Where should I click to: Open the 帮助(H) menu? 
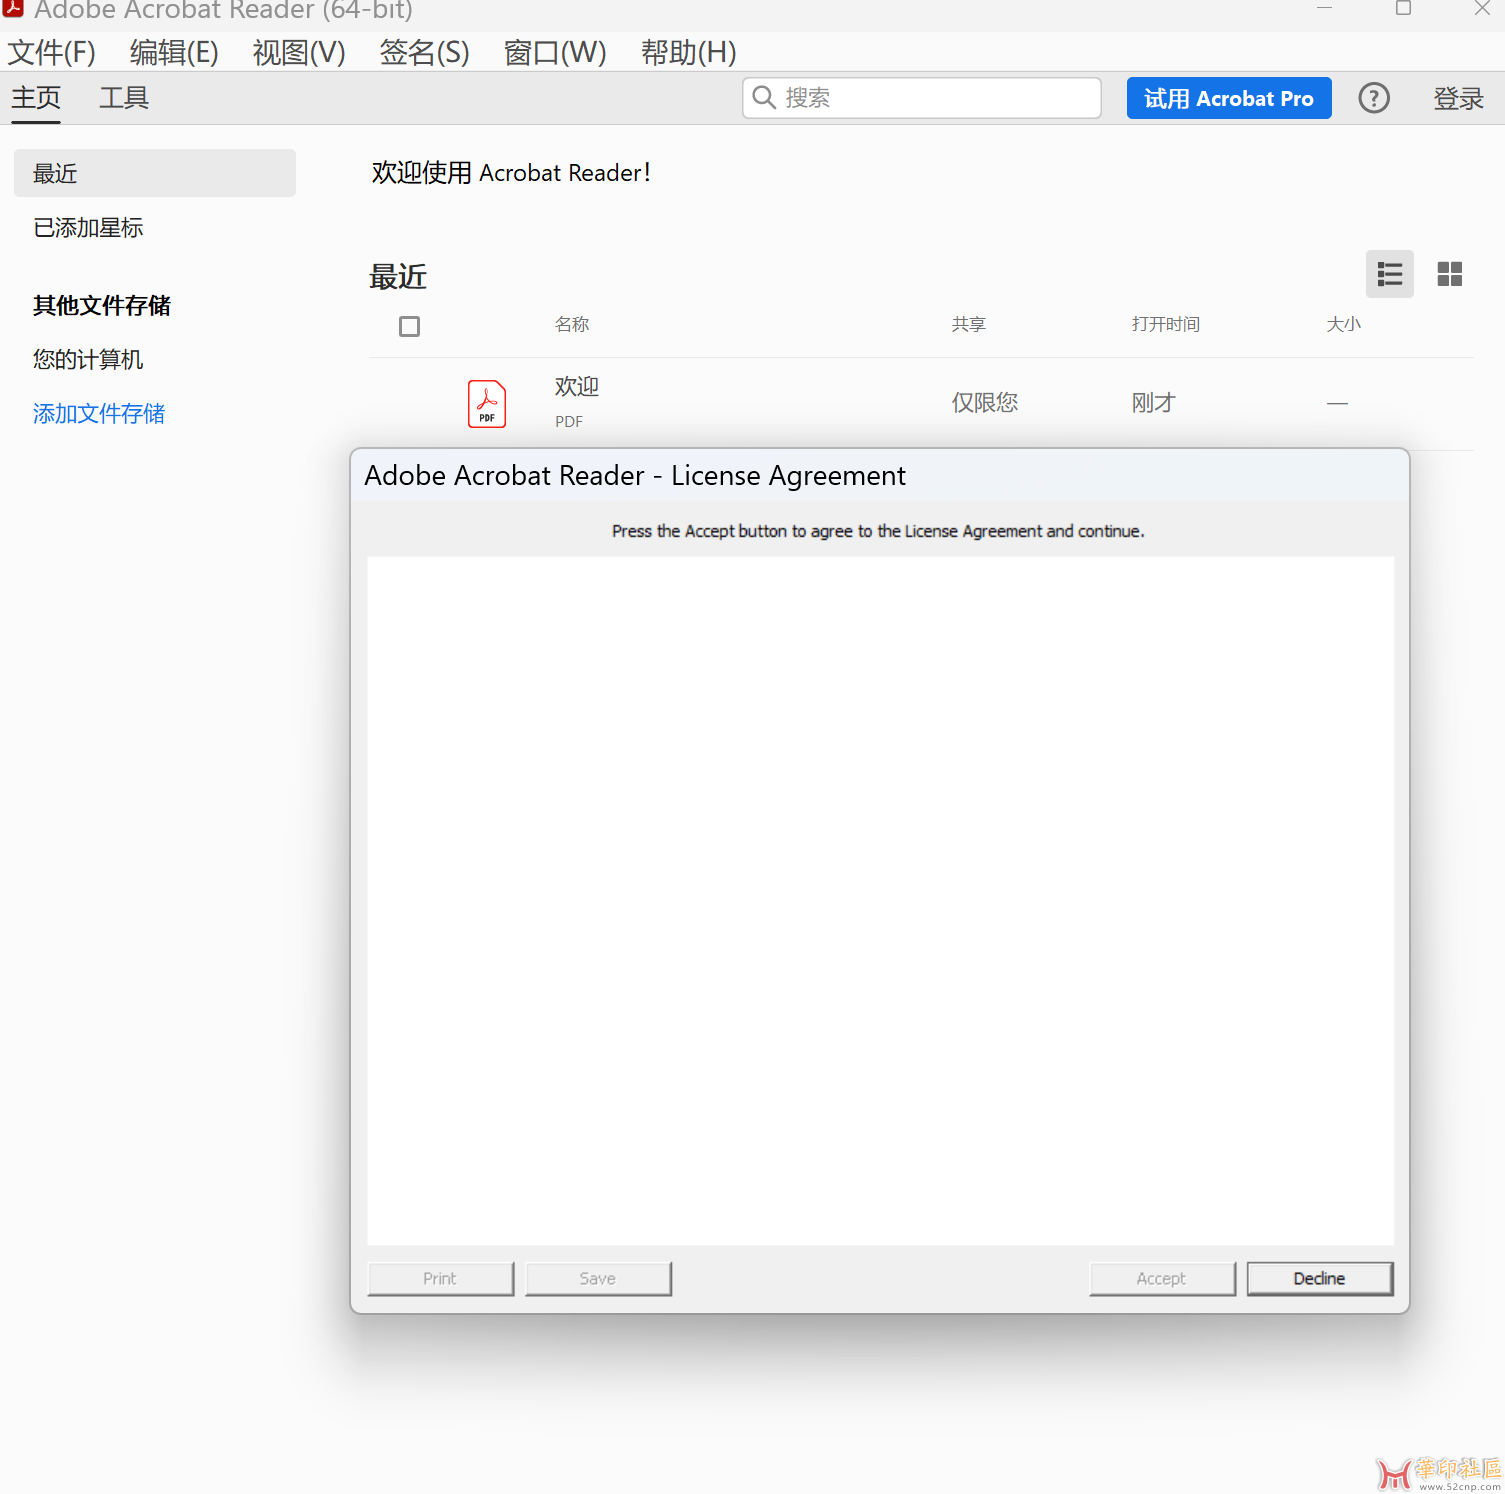689,52
